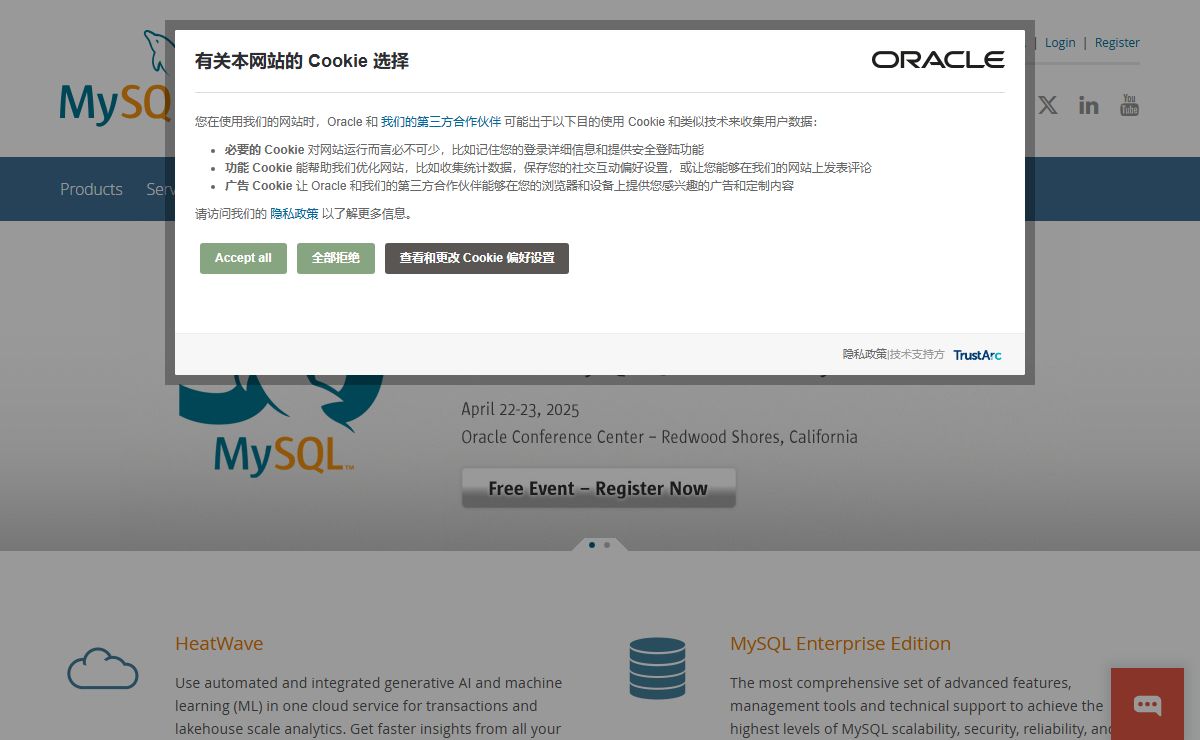
Task: Click the MySQL Enterprise database icon
Action: tap(657, 668)
